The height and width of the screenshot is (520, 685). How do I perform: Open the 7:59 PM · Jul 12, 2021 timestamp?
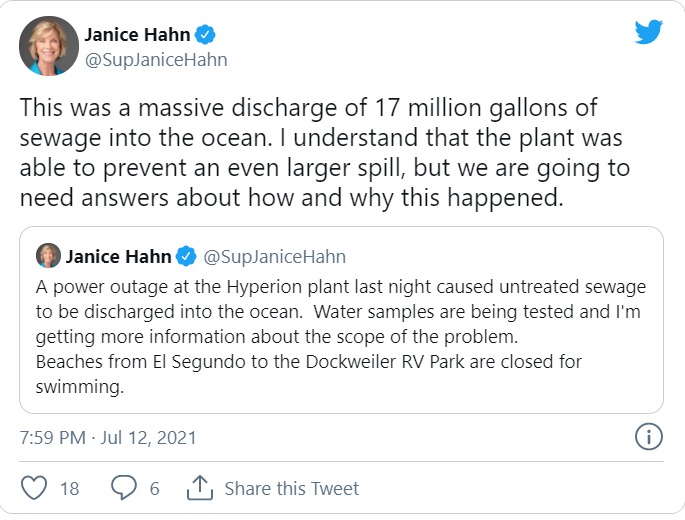(108, 437)
